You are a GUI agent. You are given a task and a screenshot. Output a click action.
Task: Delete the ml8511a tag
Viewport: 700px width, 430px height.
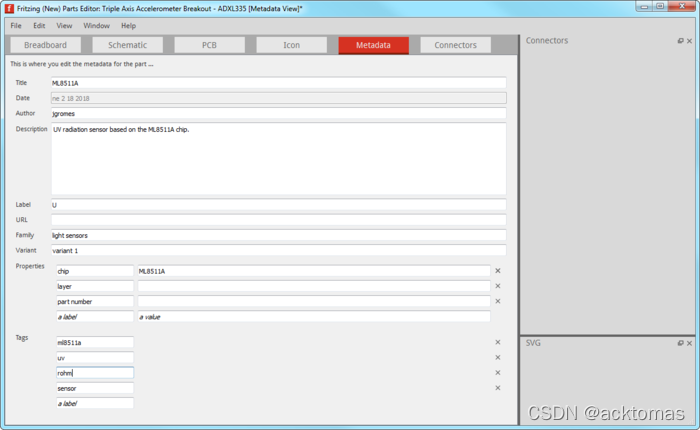click(498, 342)
